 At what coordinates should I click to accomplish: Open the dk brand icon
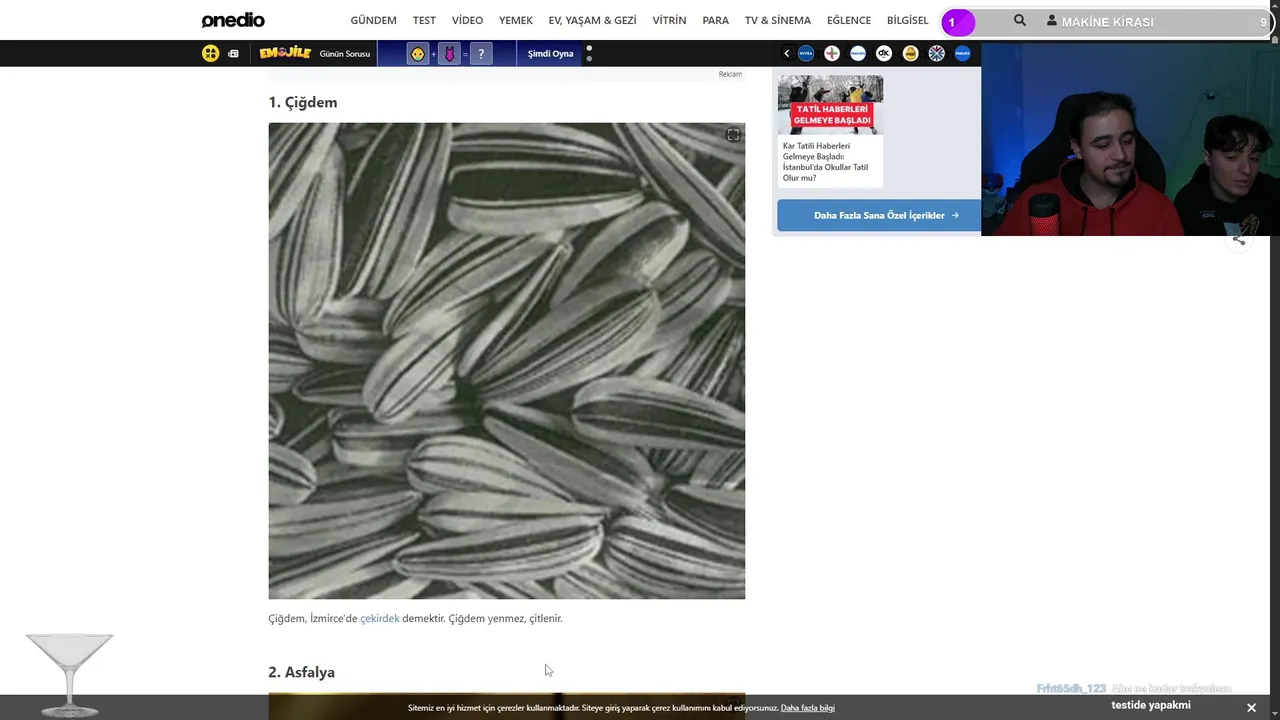pyautogui.click(x=884, y=53)
